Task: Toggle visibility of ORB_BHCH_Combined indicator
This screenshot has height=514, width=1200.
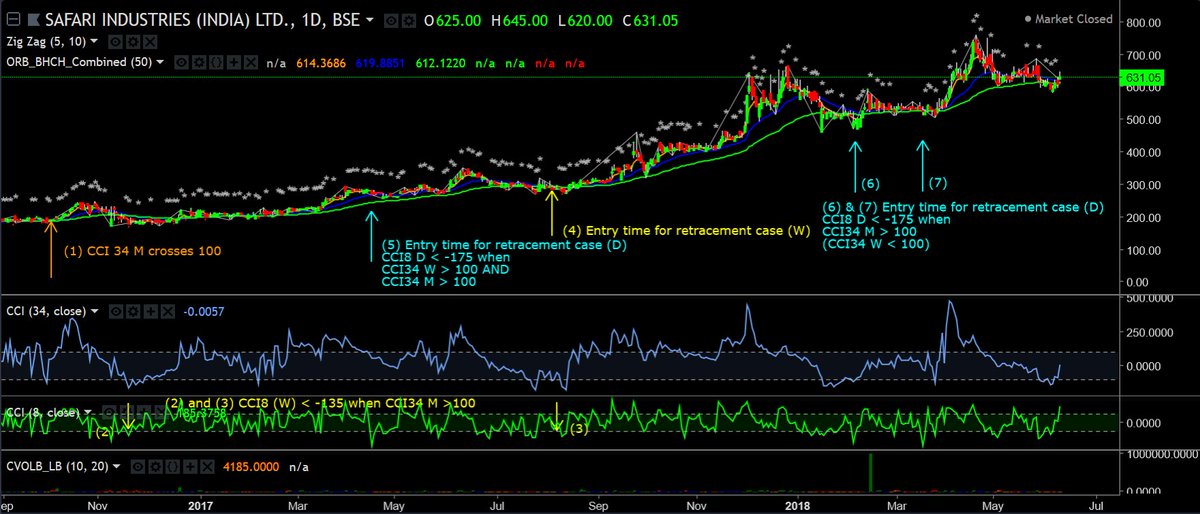Action: point(182,62)
